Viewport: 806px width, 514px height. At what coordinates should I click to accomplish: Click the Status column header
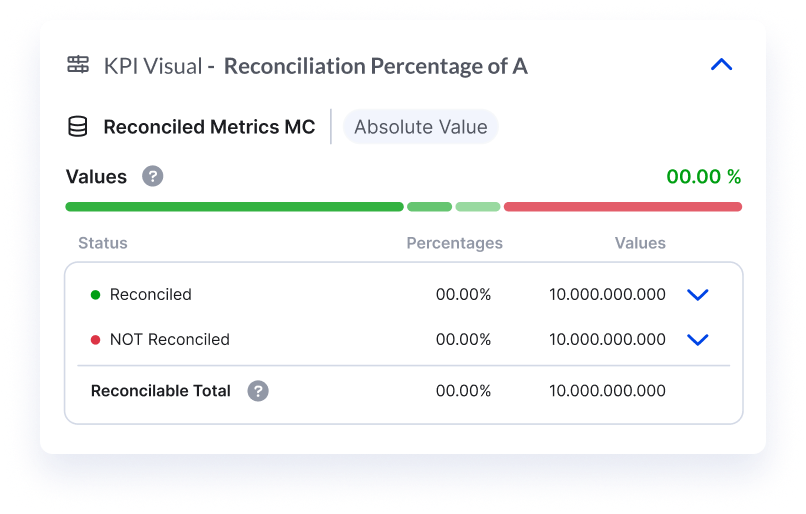(x=103, y=243)
